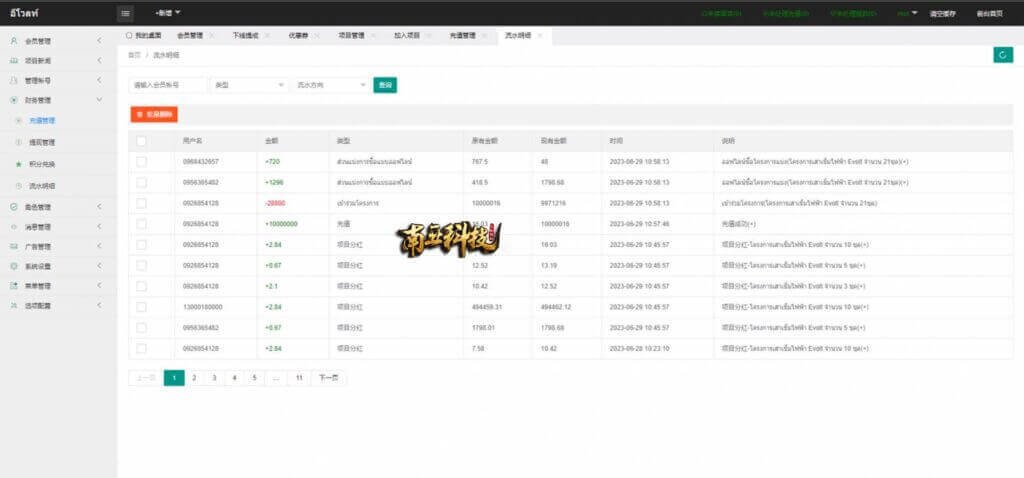Collapse the 财务管理 sidebar section

coord(99,100)
